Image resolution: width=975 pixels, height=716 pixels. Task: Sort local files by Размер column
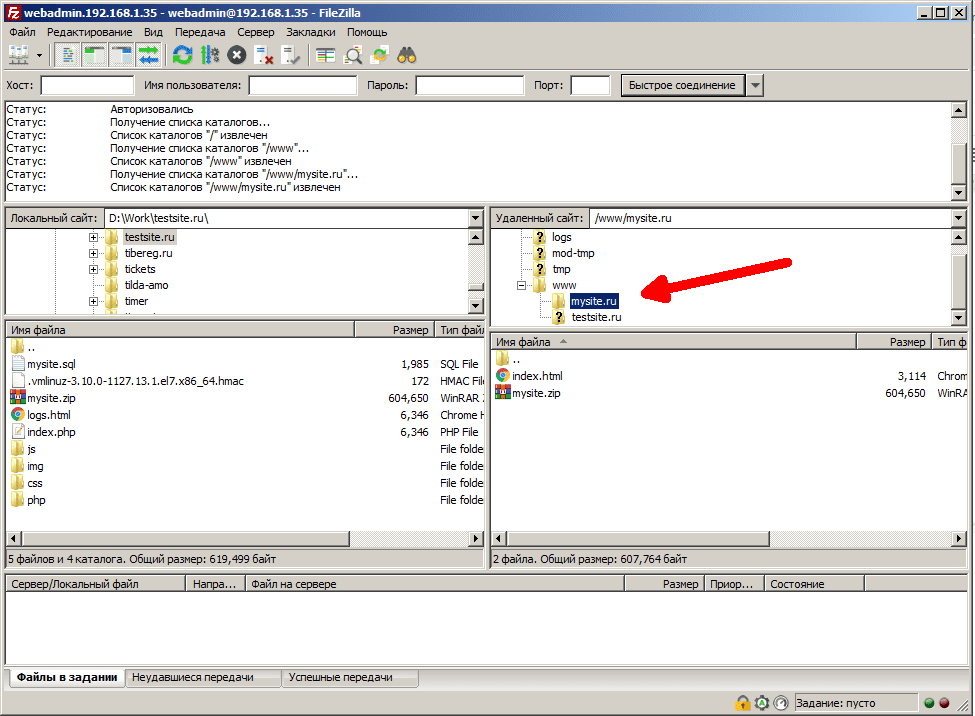[x=394, y=330]
